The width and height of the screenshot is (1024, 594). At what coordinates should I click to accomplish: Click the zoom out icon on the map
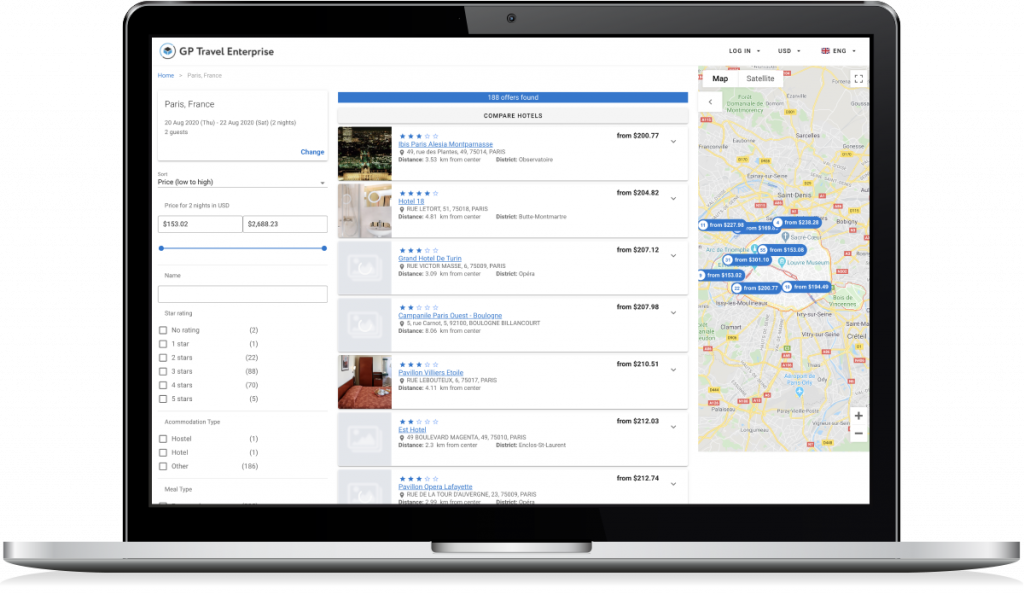858,432
